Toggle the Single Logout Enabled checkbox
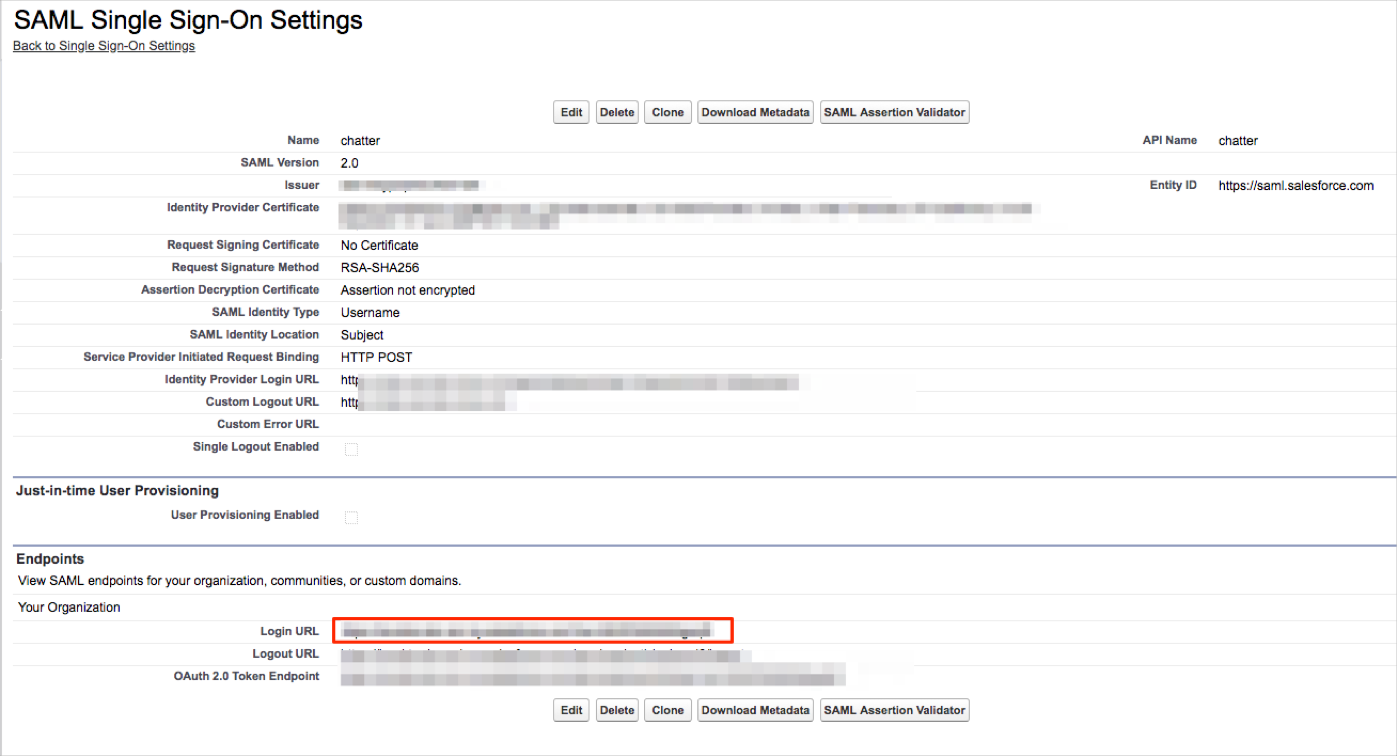 [351, 449]
